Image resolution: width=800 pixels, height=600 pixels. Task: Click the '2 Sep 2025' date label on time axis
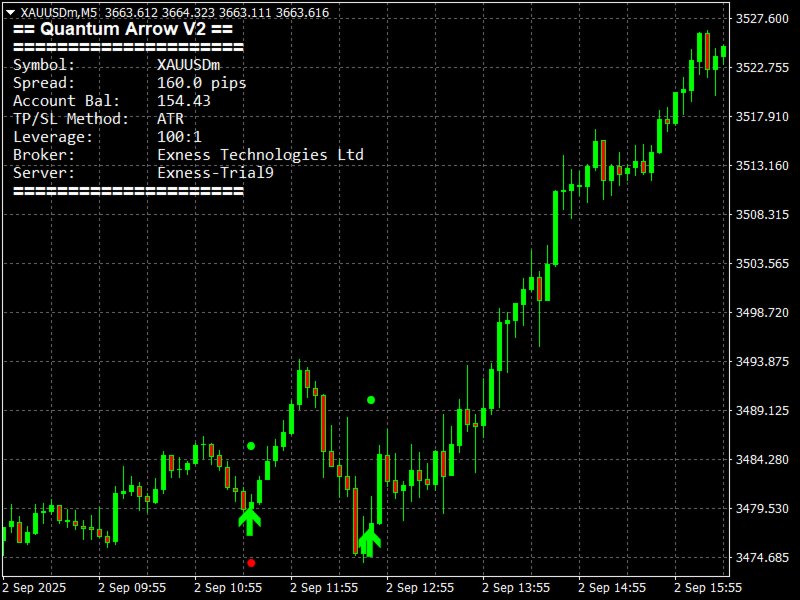point(34,588)
